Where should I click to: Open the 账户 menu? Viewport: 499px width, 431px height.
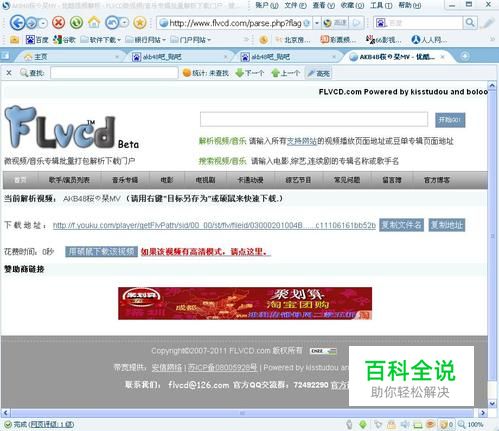(x=267, y=5)
